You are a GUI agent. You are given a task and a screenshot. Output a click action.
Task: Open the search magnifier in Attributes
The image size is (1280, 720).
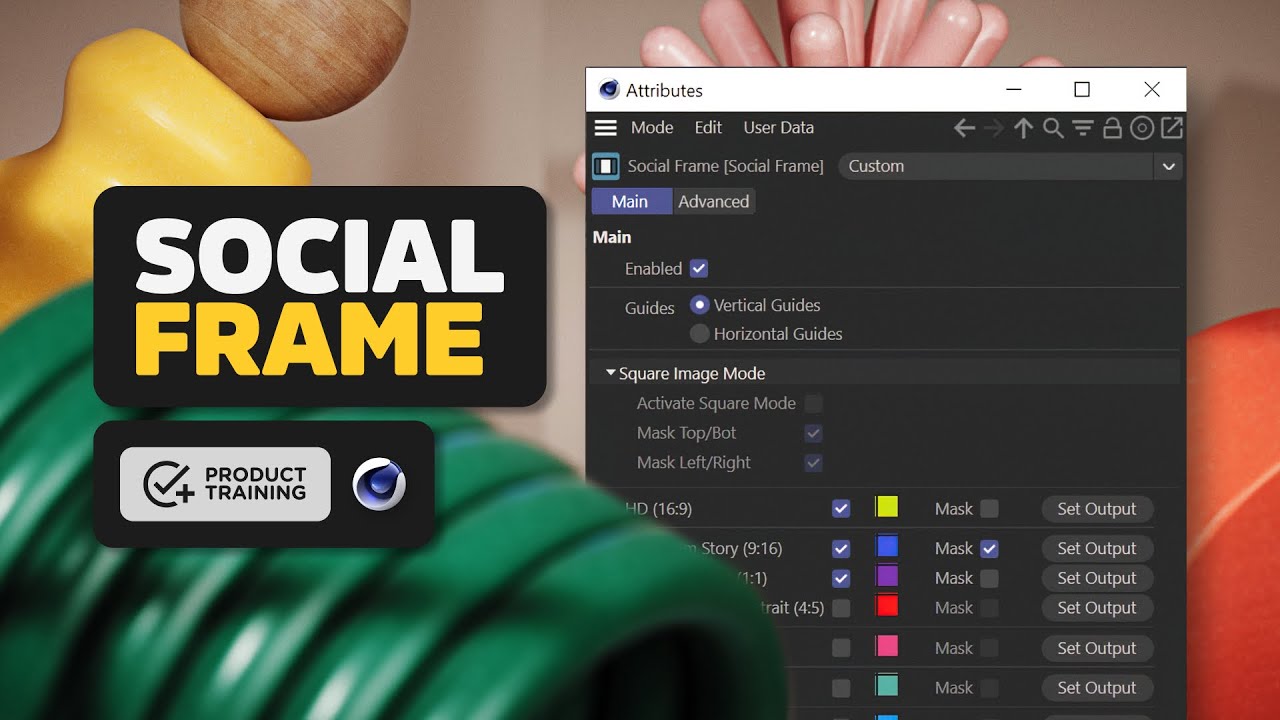tap(1053, 128)
